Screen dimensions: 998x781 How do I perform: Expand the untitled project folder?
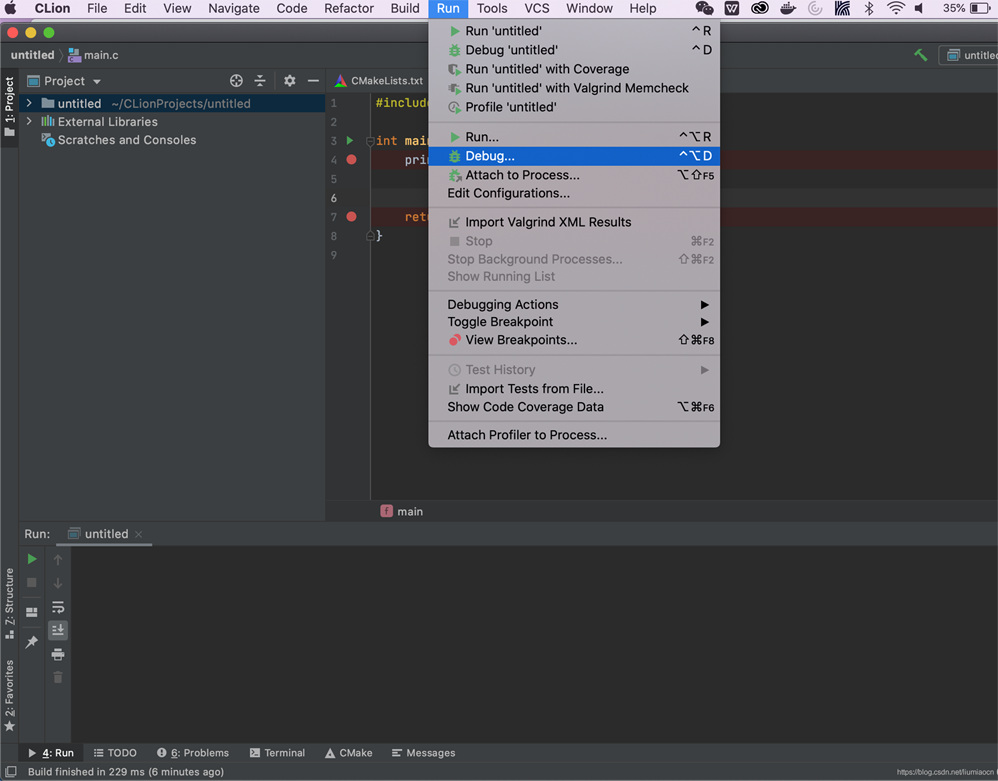(29, 103)
